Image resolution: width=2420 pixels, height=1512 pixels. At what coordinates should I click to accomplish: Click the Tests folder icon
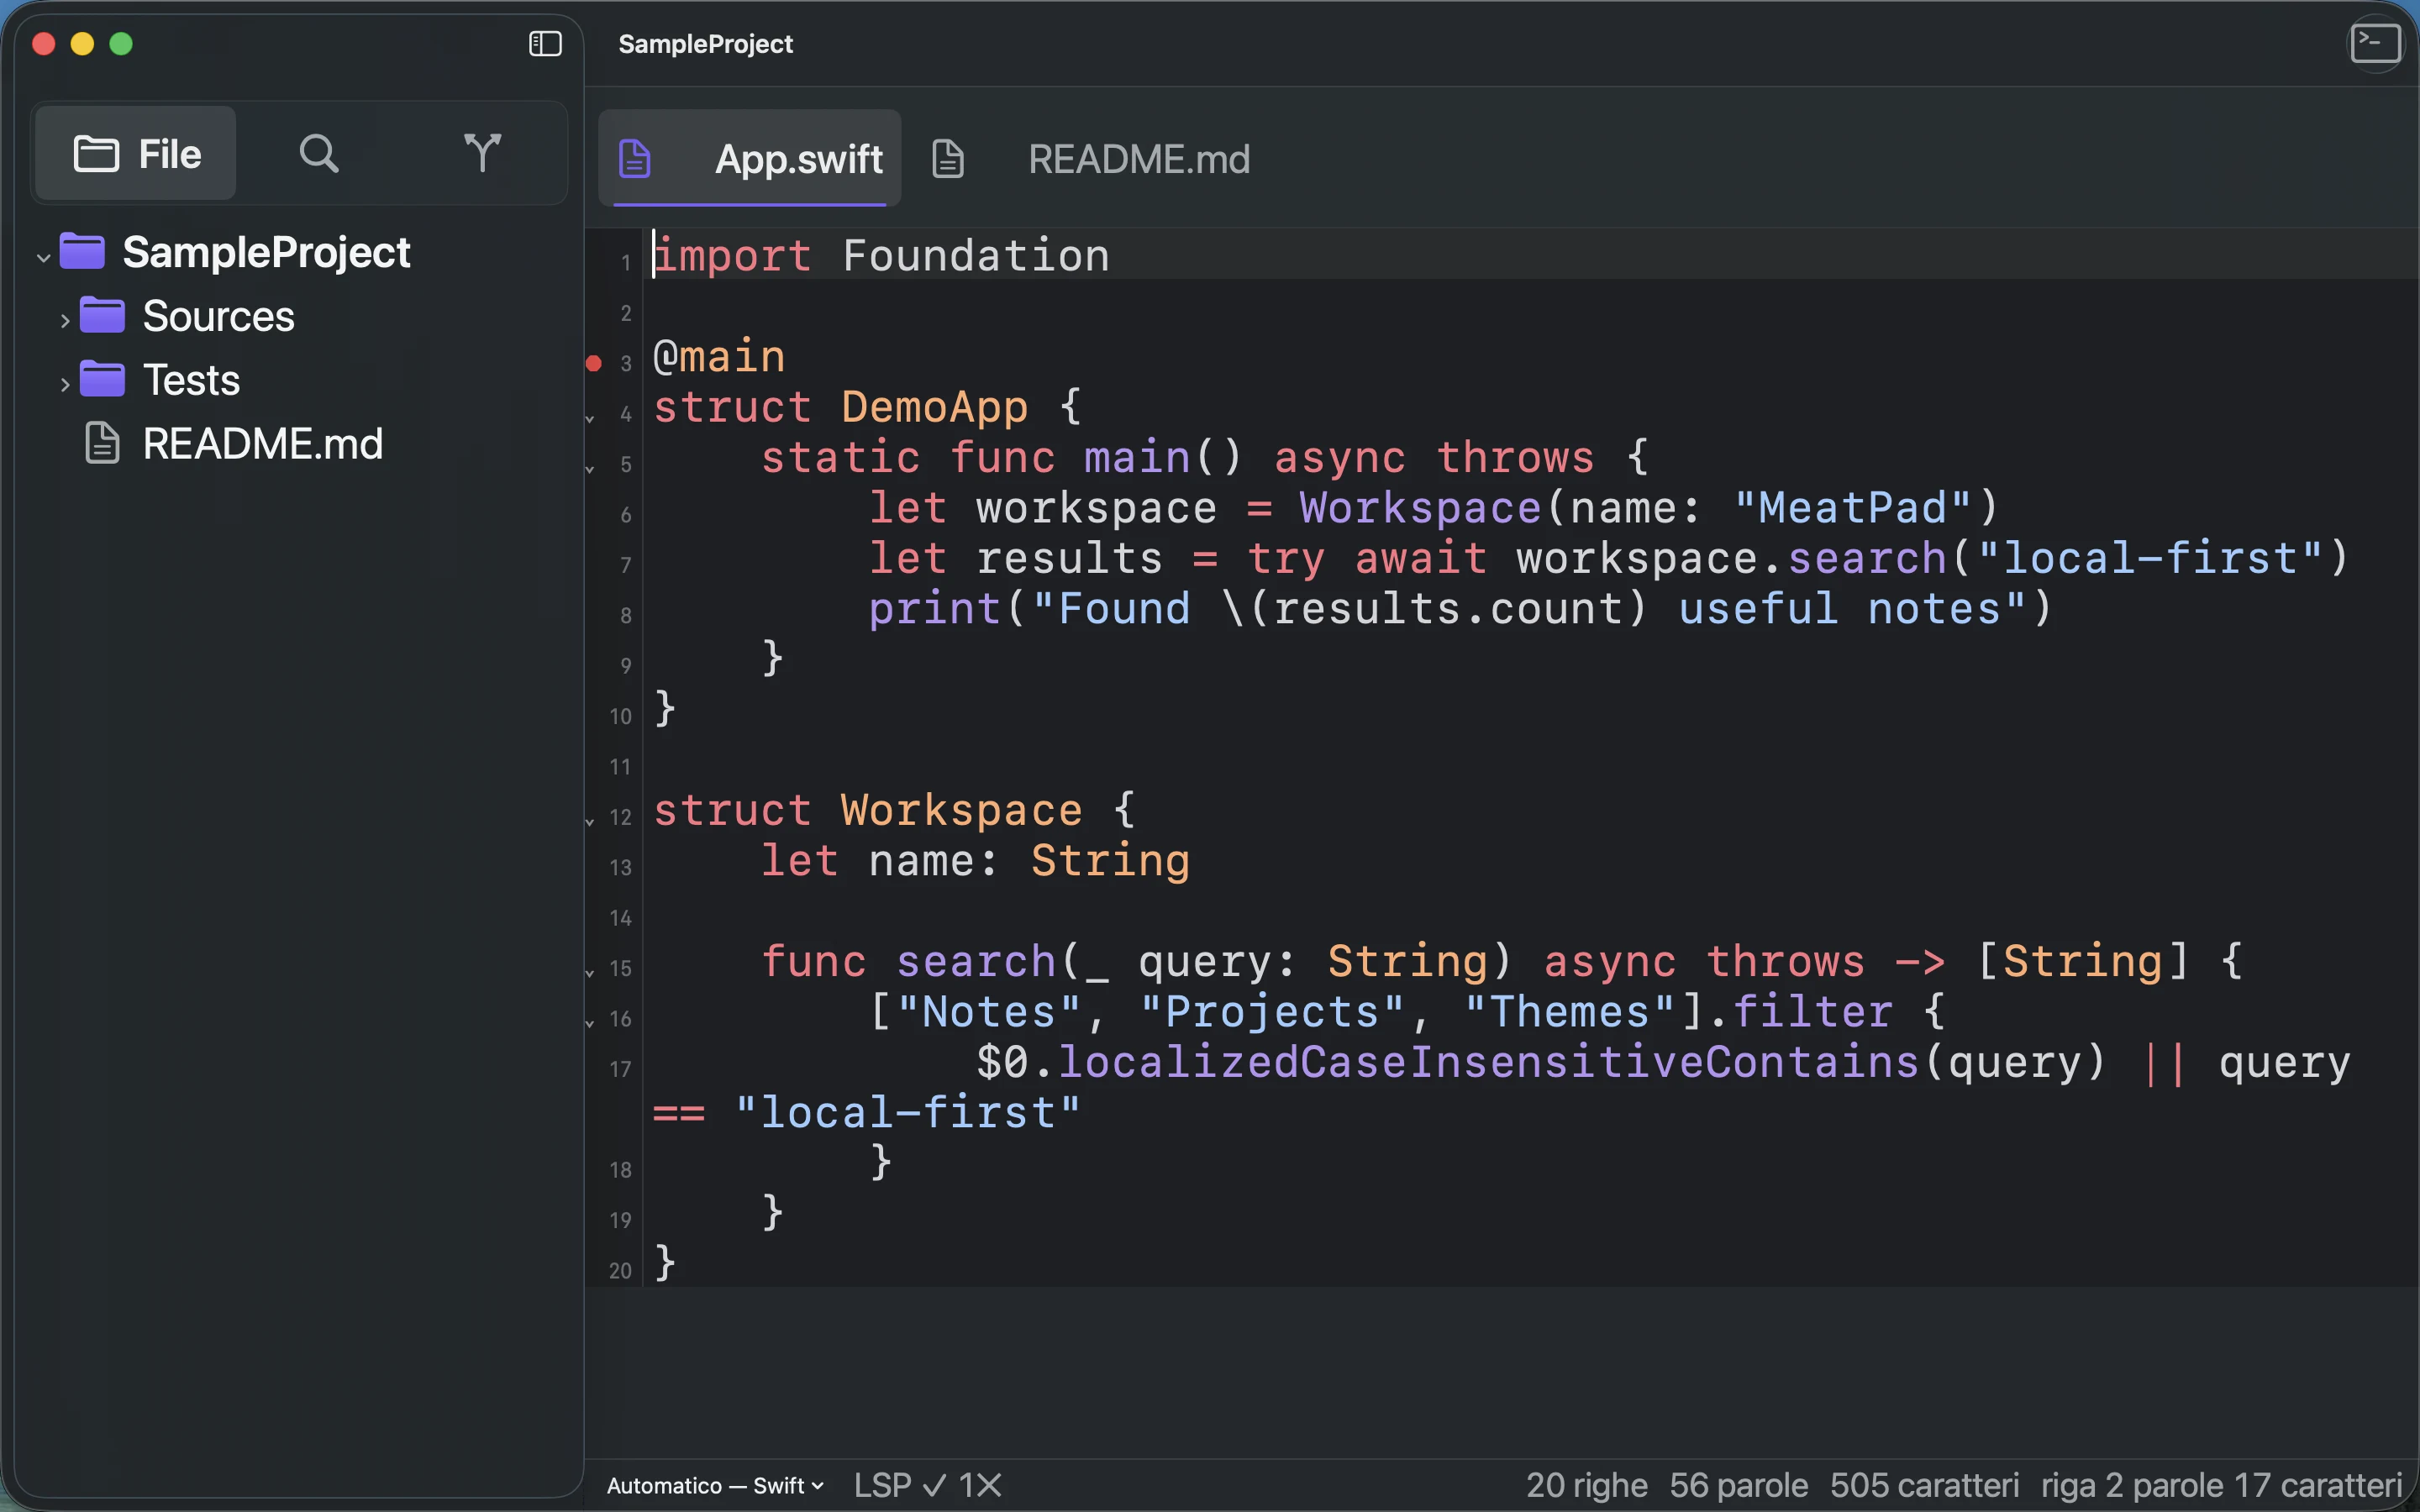(102, 379)
